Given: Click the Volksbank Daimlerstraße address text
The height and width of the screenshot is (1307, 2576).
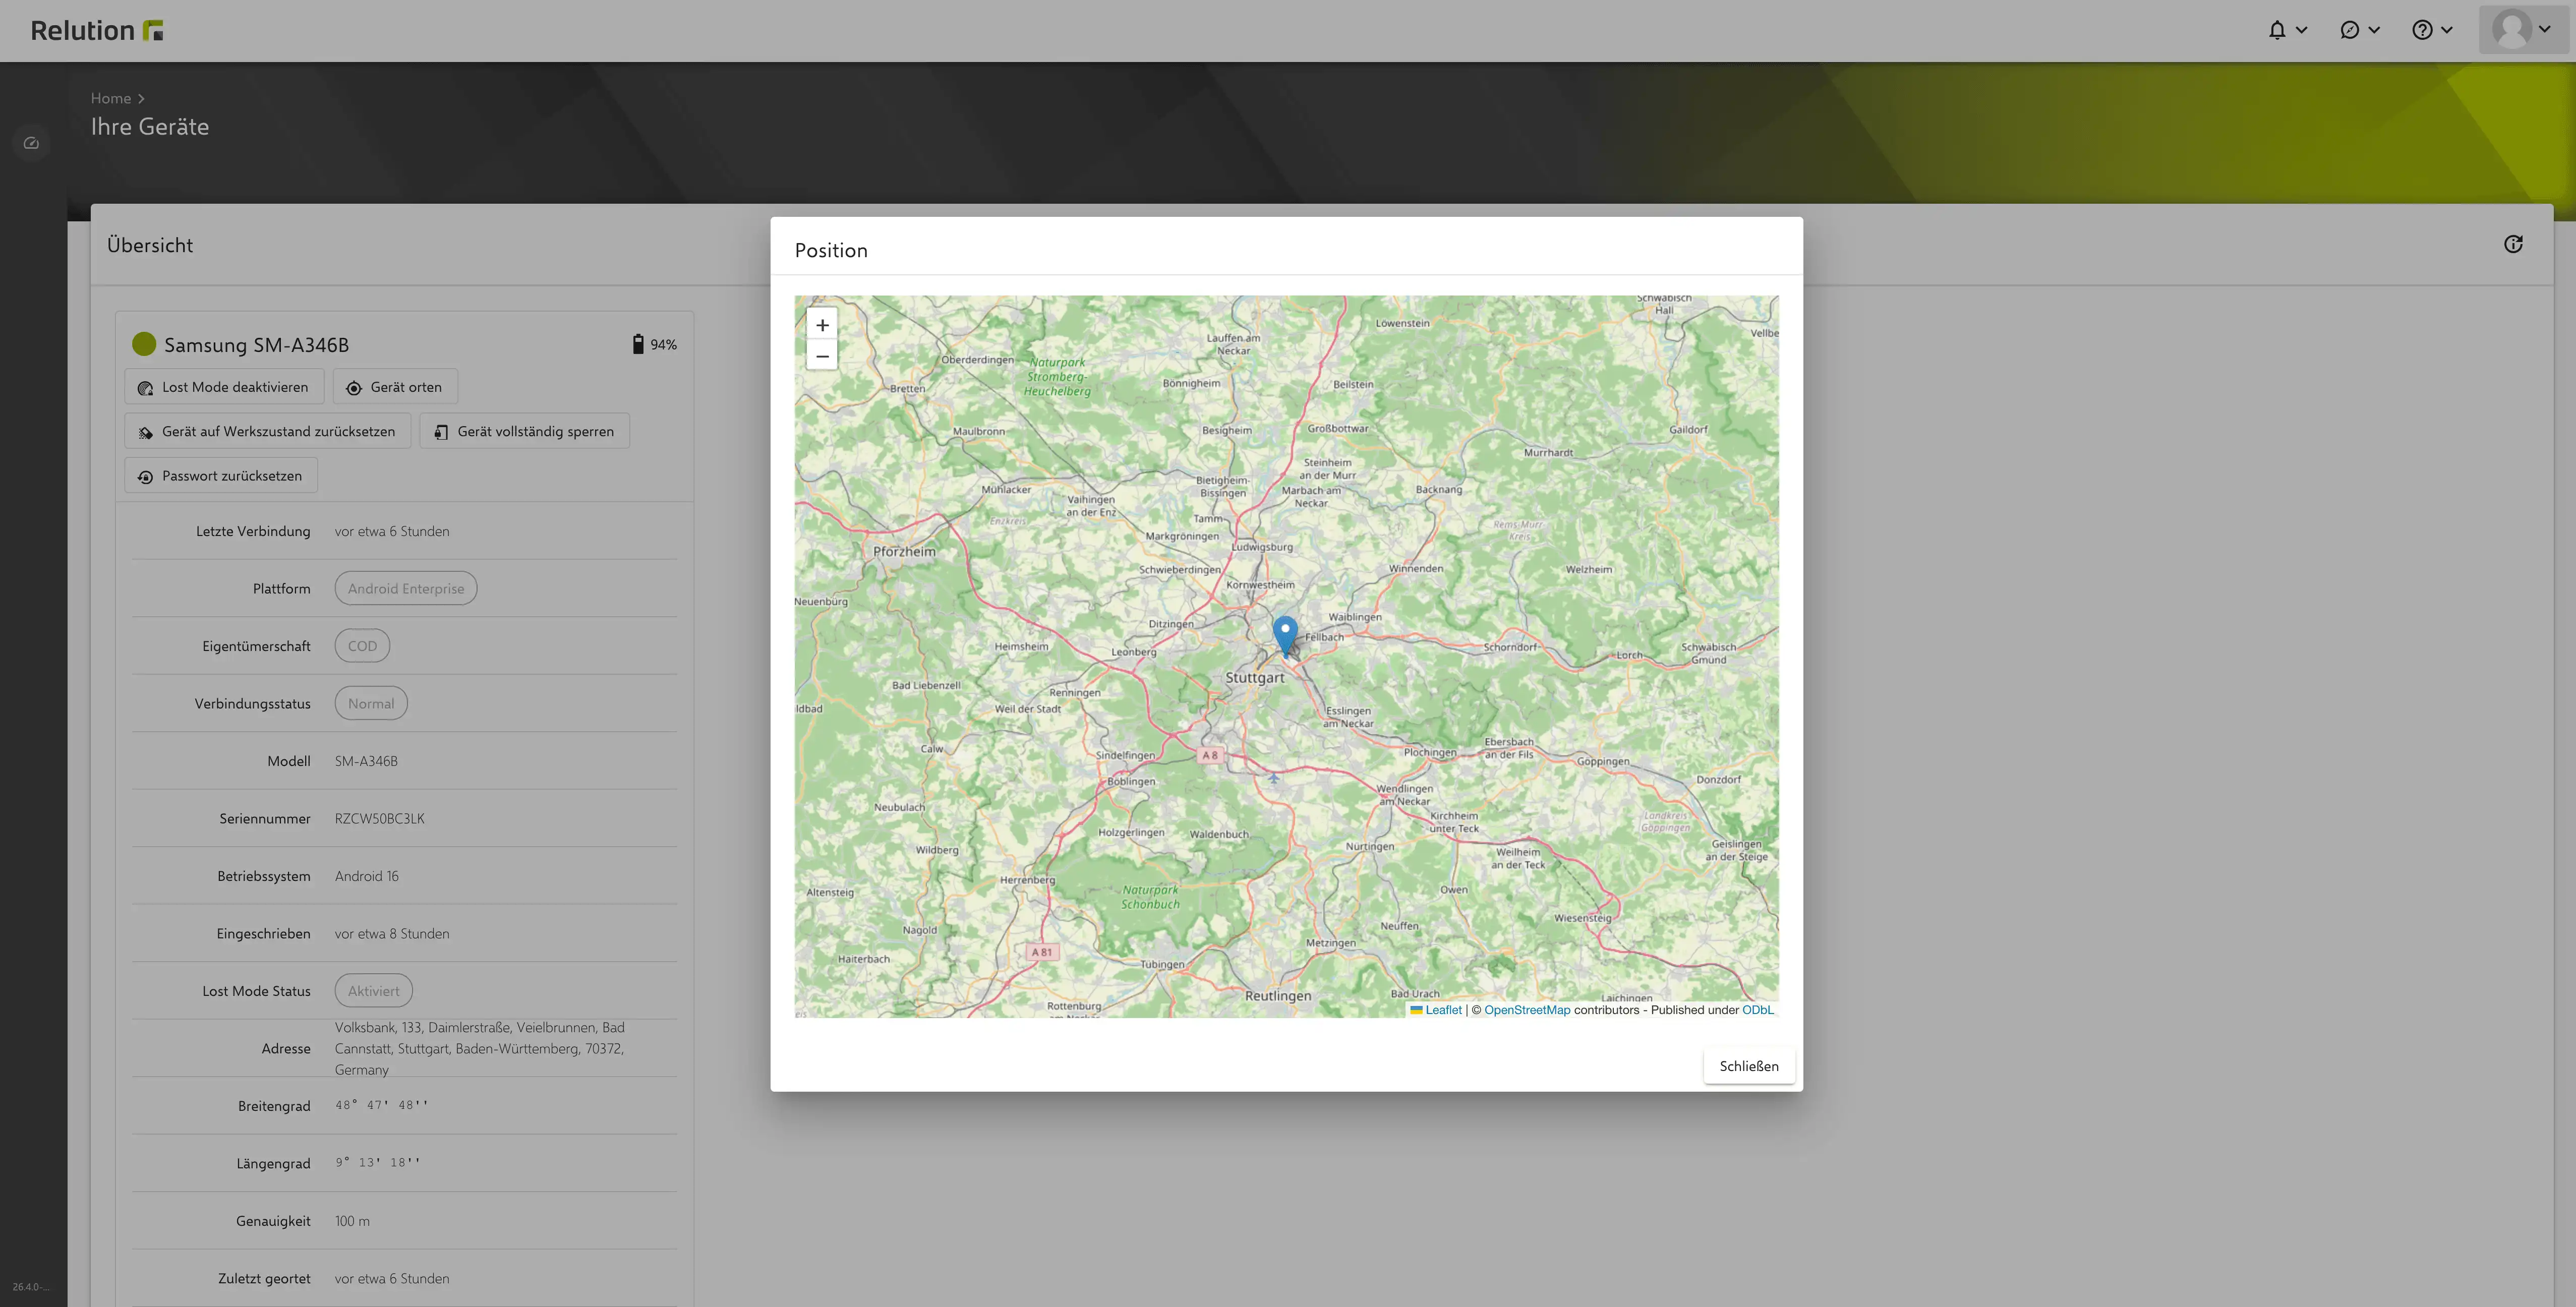Looking at the screenshot, I should click(x=481, y=1049).
